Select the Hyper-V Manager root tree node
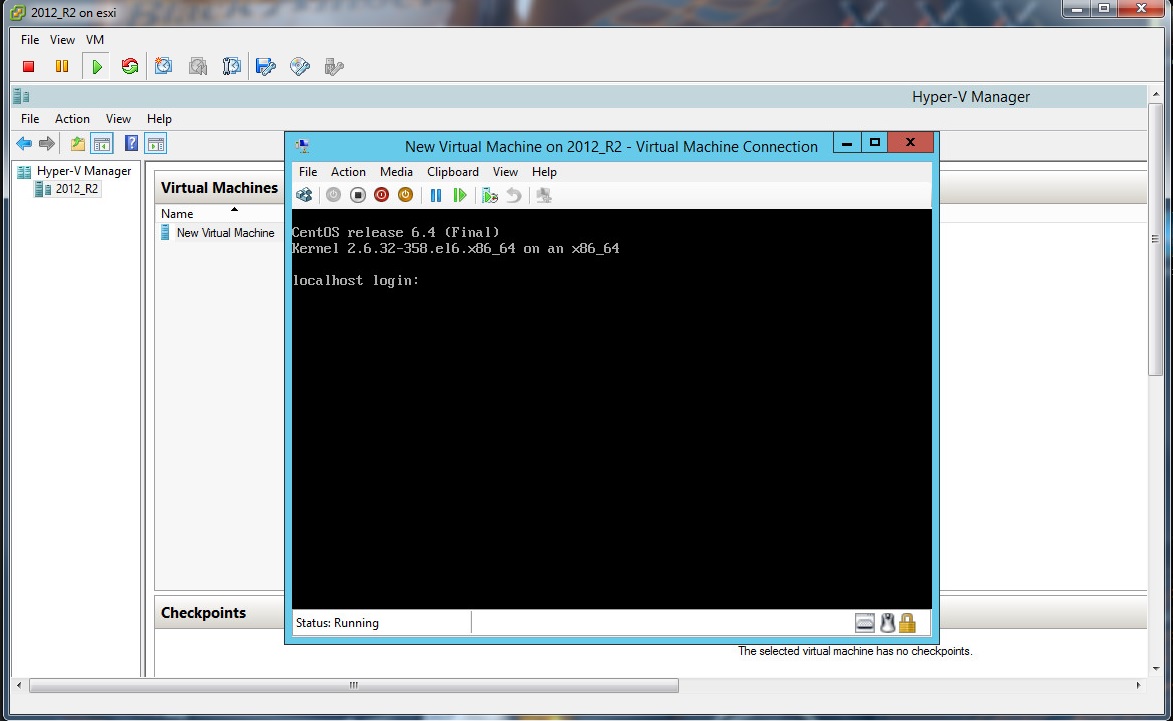This screenshot has height=721, width=1173. (x=75, y=171)
